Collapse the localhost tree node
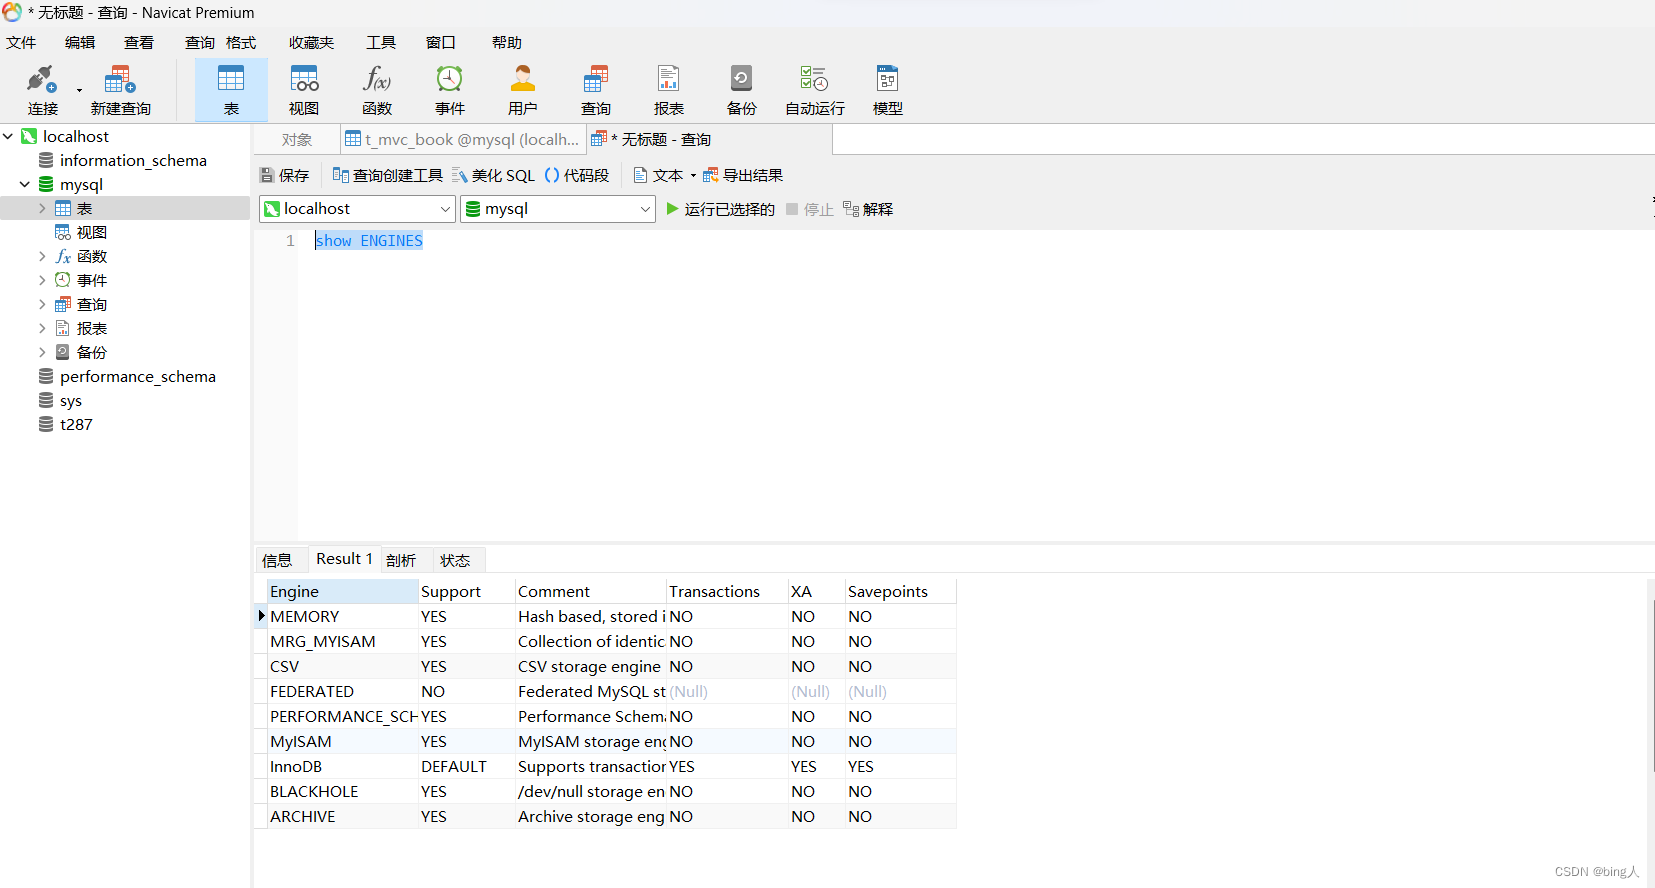 tap(8, 136)
